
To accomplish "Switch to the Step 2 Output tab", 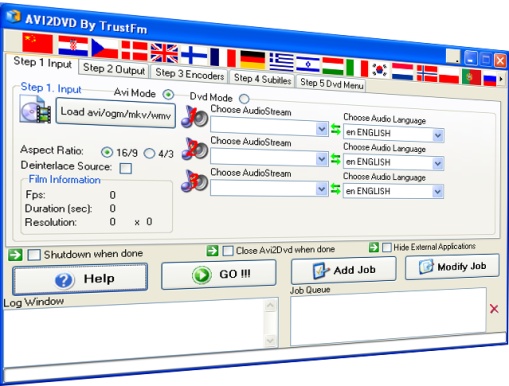I will (114, 69).
